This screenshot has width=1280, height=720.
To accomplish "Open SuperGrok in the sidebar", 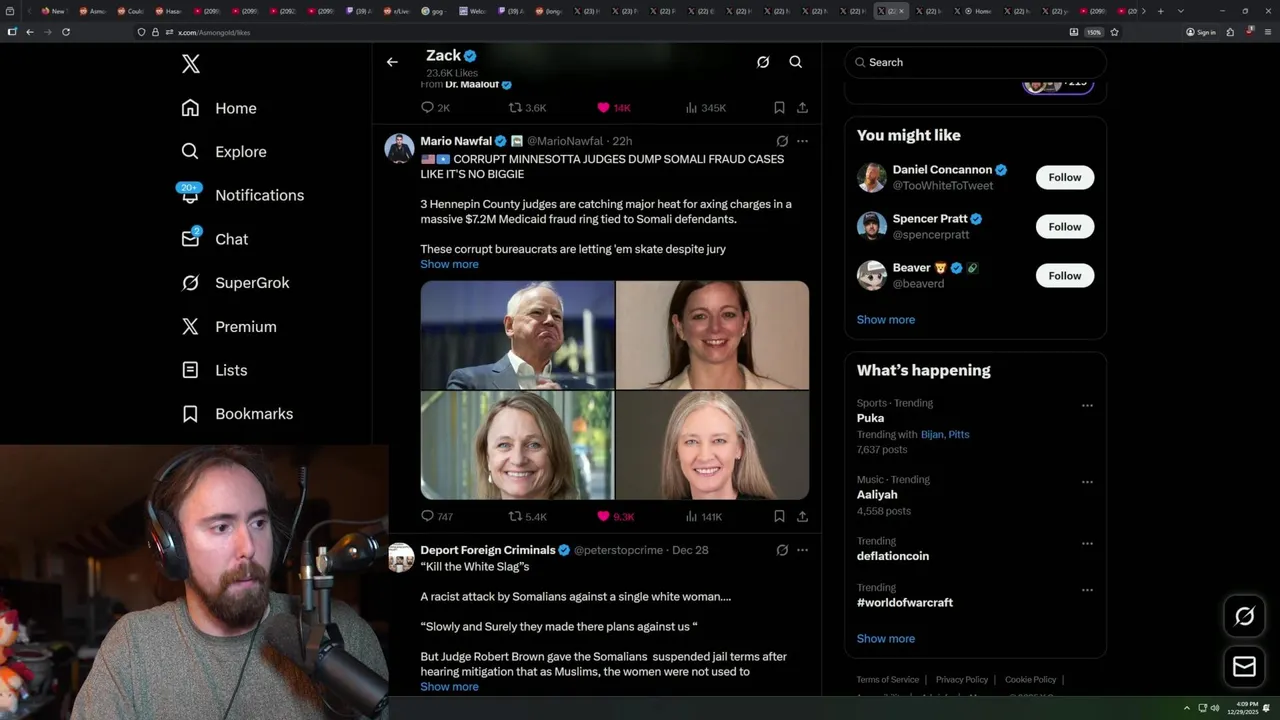I will 235,283.
